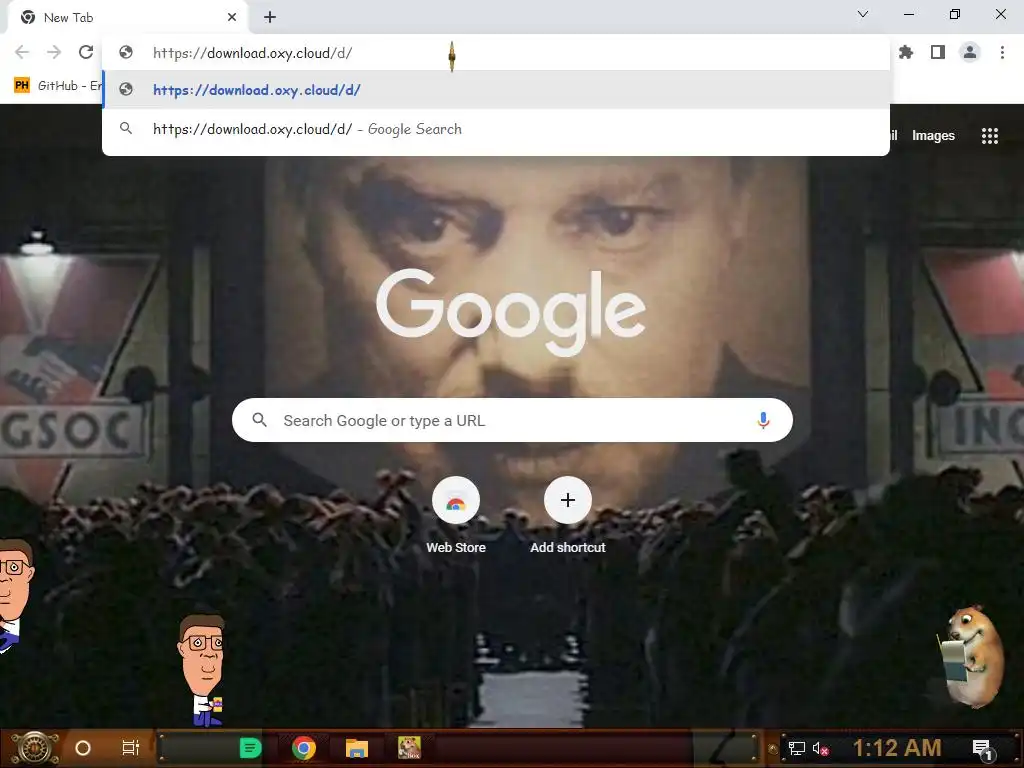Click the globe icon in the address bar
The image size is (1024, 768).
coord(126,52)
